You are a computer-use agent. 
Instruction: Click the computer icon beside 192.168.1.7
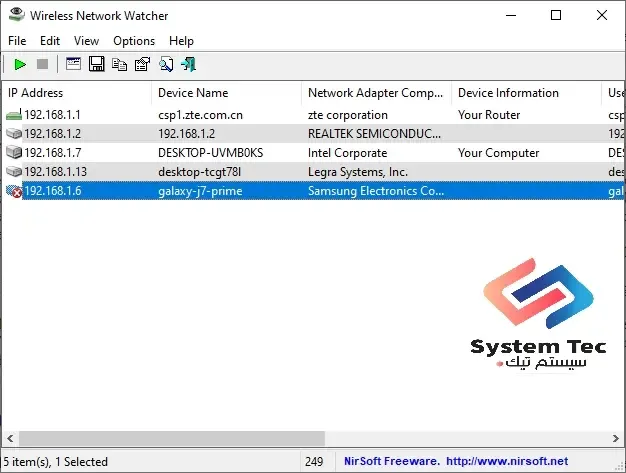pos(14,152)
